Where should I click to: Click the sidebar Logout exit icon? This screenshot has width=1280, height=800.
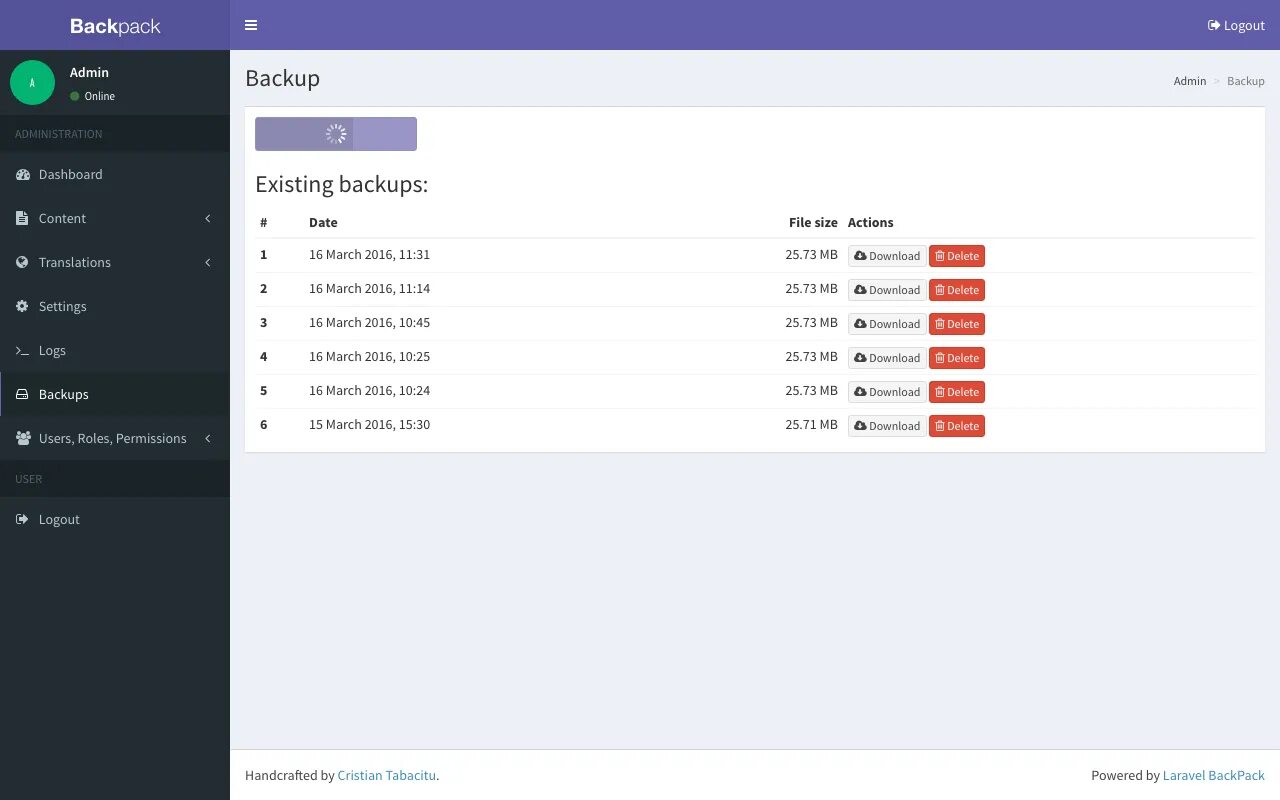[x=22, y=519]
